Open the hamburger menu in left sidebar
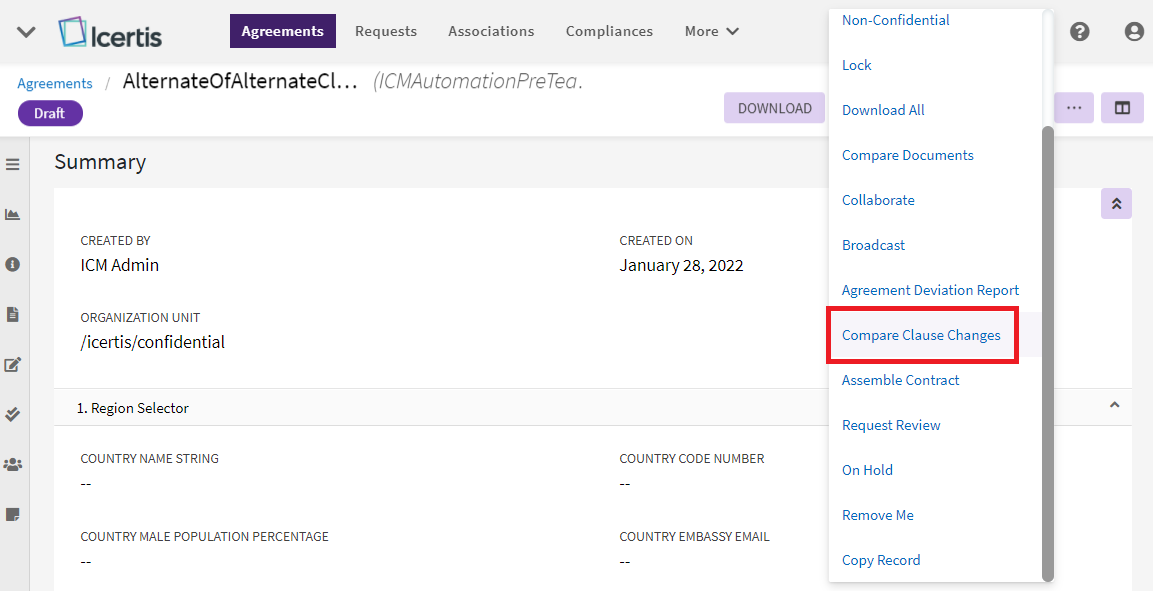The image size is (1153, 591). (x=13, y=164)
